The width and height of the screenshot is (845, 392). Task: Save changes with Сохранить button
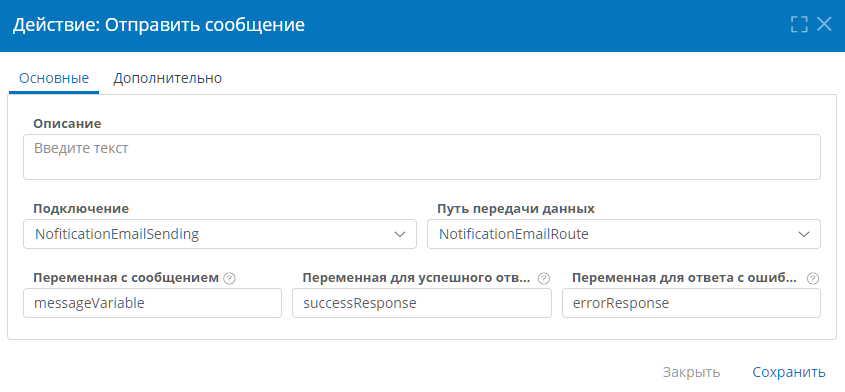coord(789,372)
